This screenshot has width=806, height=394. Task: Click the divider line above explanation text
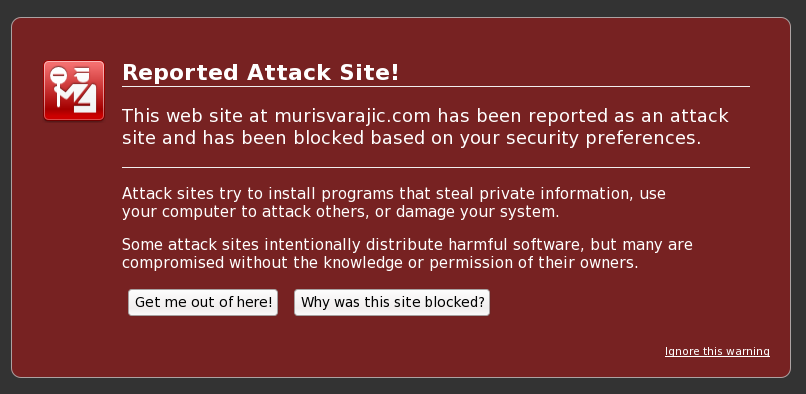point(436,168)
